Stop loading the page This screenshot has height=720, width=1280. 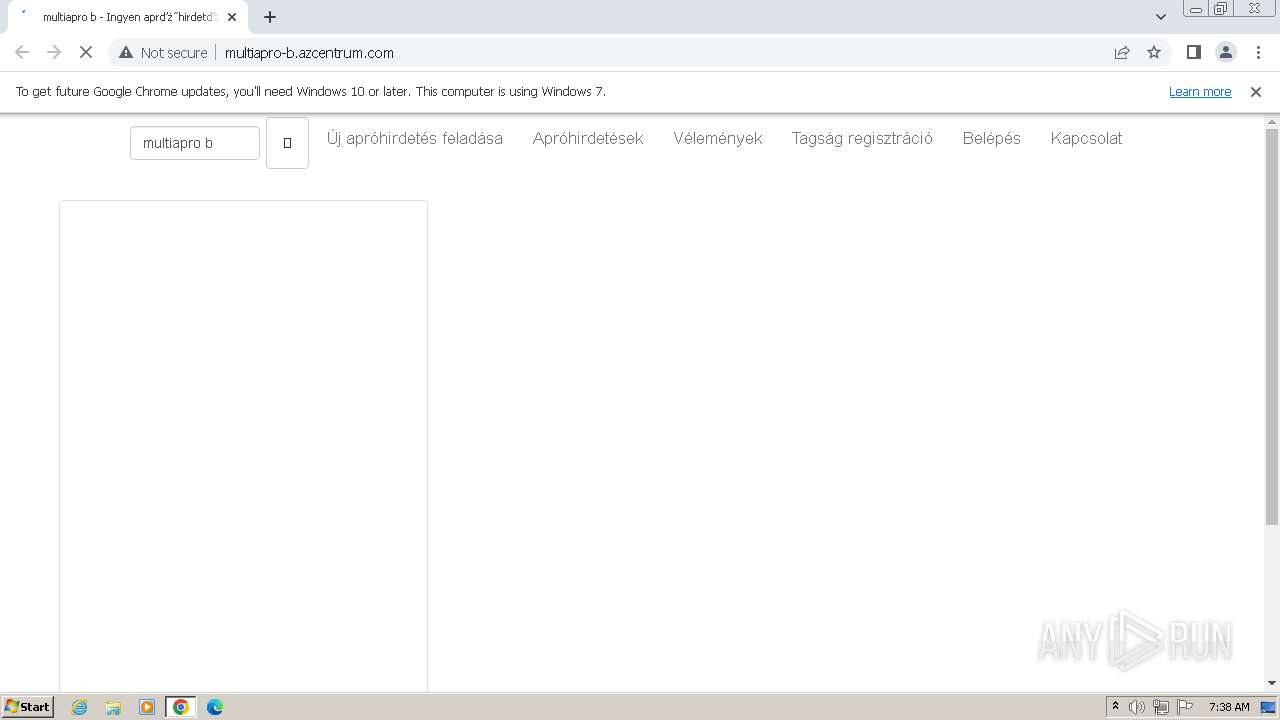coord(86,52)
